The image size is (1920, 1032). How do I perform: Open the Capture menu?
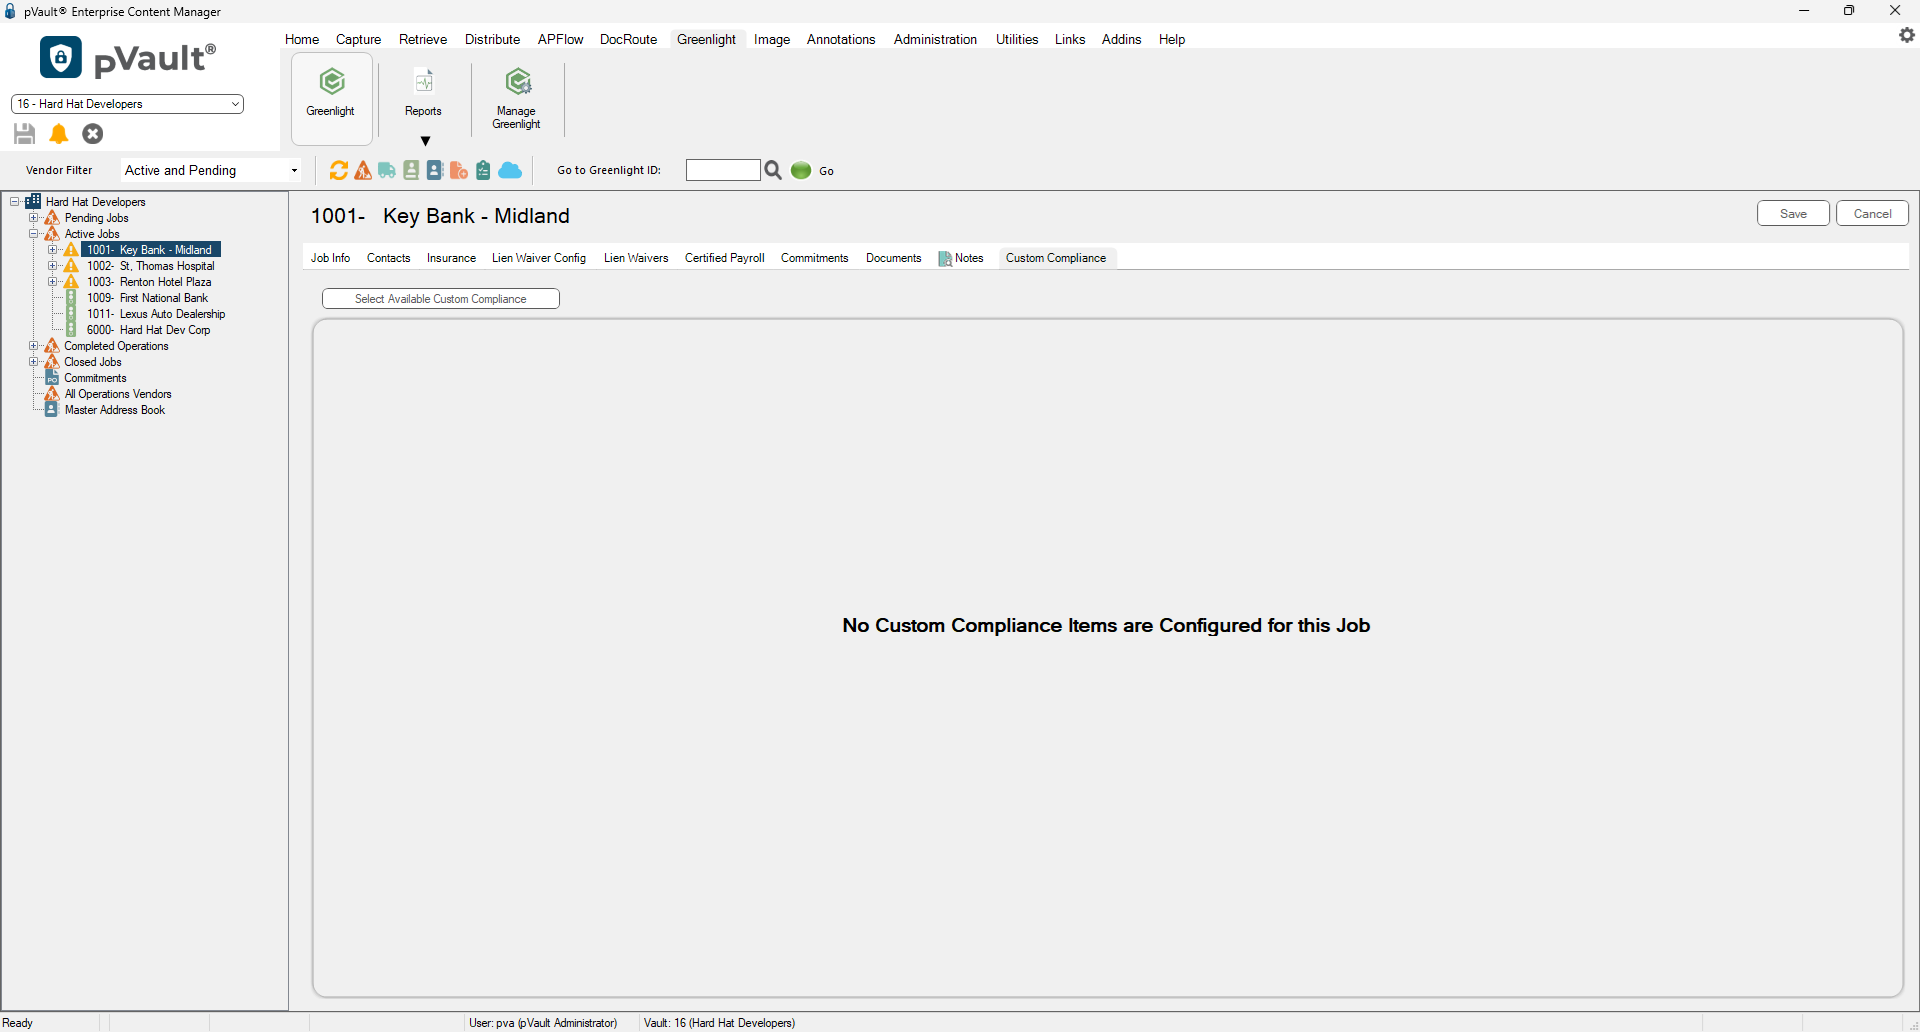pos(358,39)
